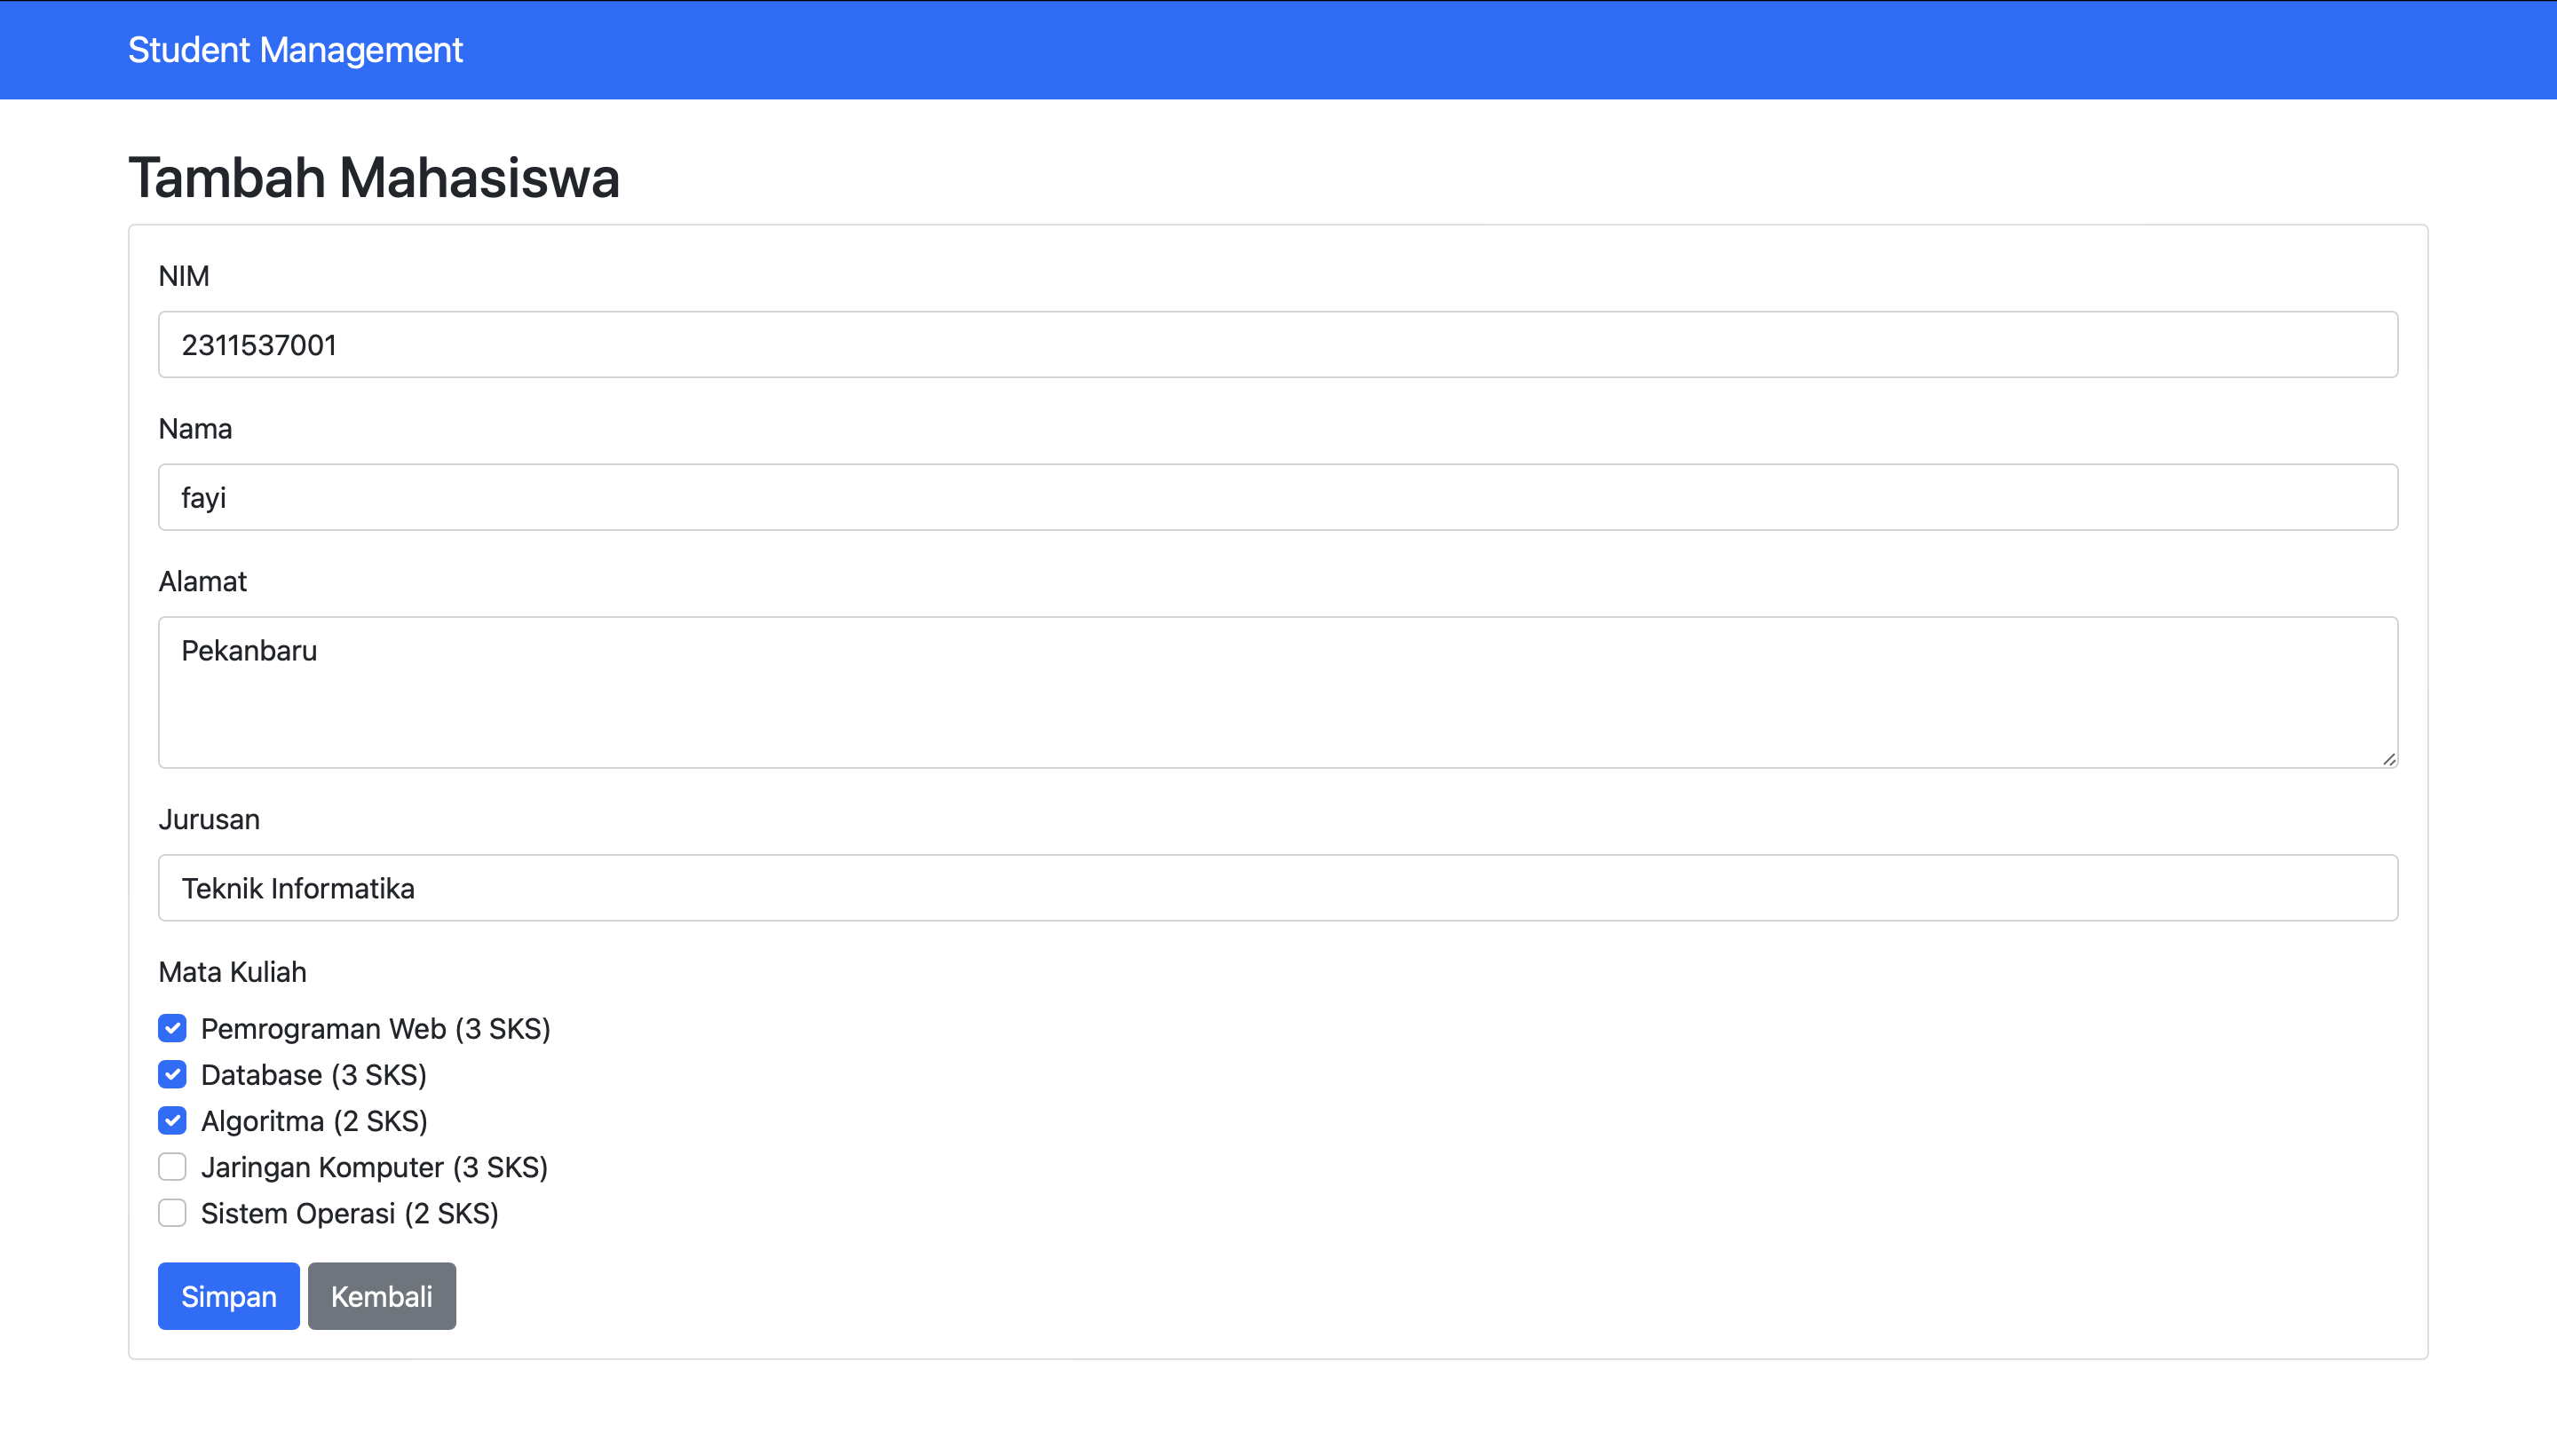Viewport: 2557px width, 1456px height.
Task: Click the Jurusan field label
Action: [x=209, y=819]
